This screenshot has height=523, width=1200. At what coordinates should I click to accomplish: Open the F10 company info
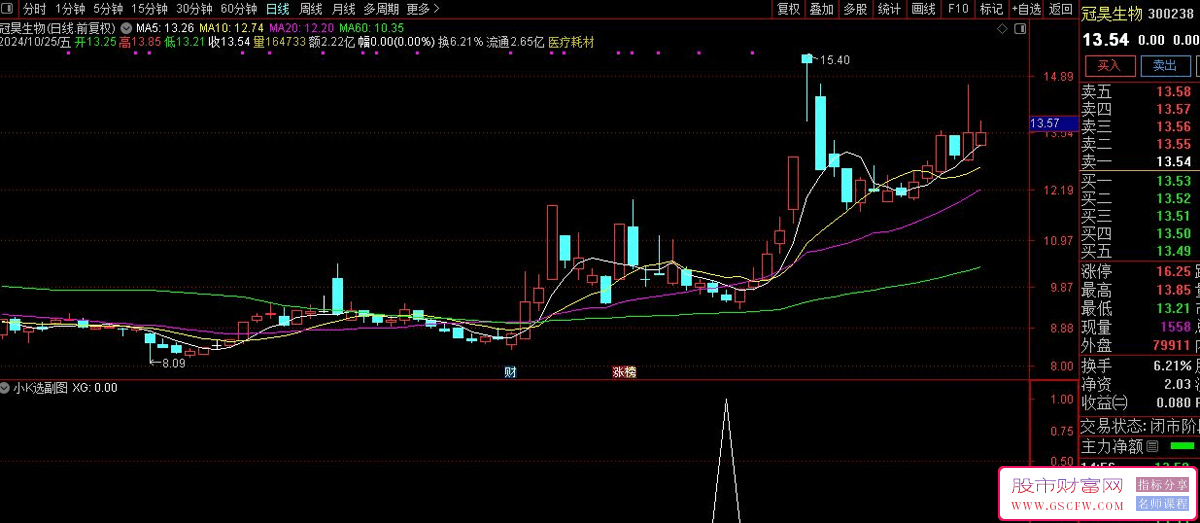tap(957, 9)
